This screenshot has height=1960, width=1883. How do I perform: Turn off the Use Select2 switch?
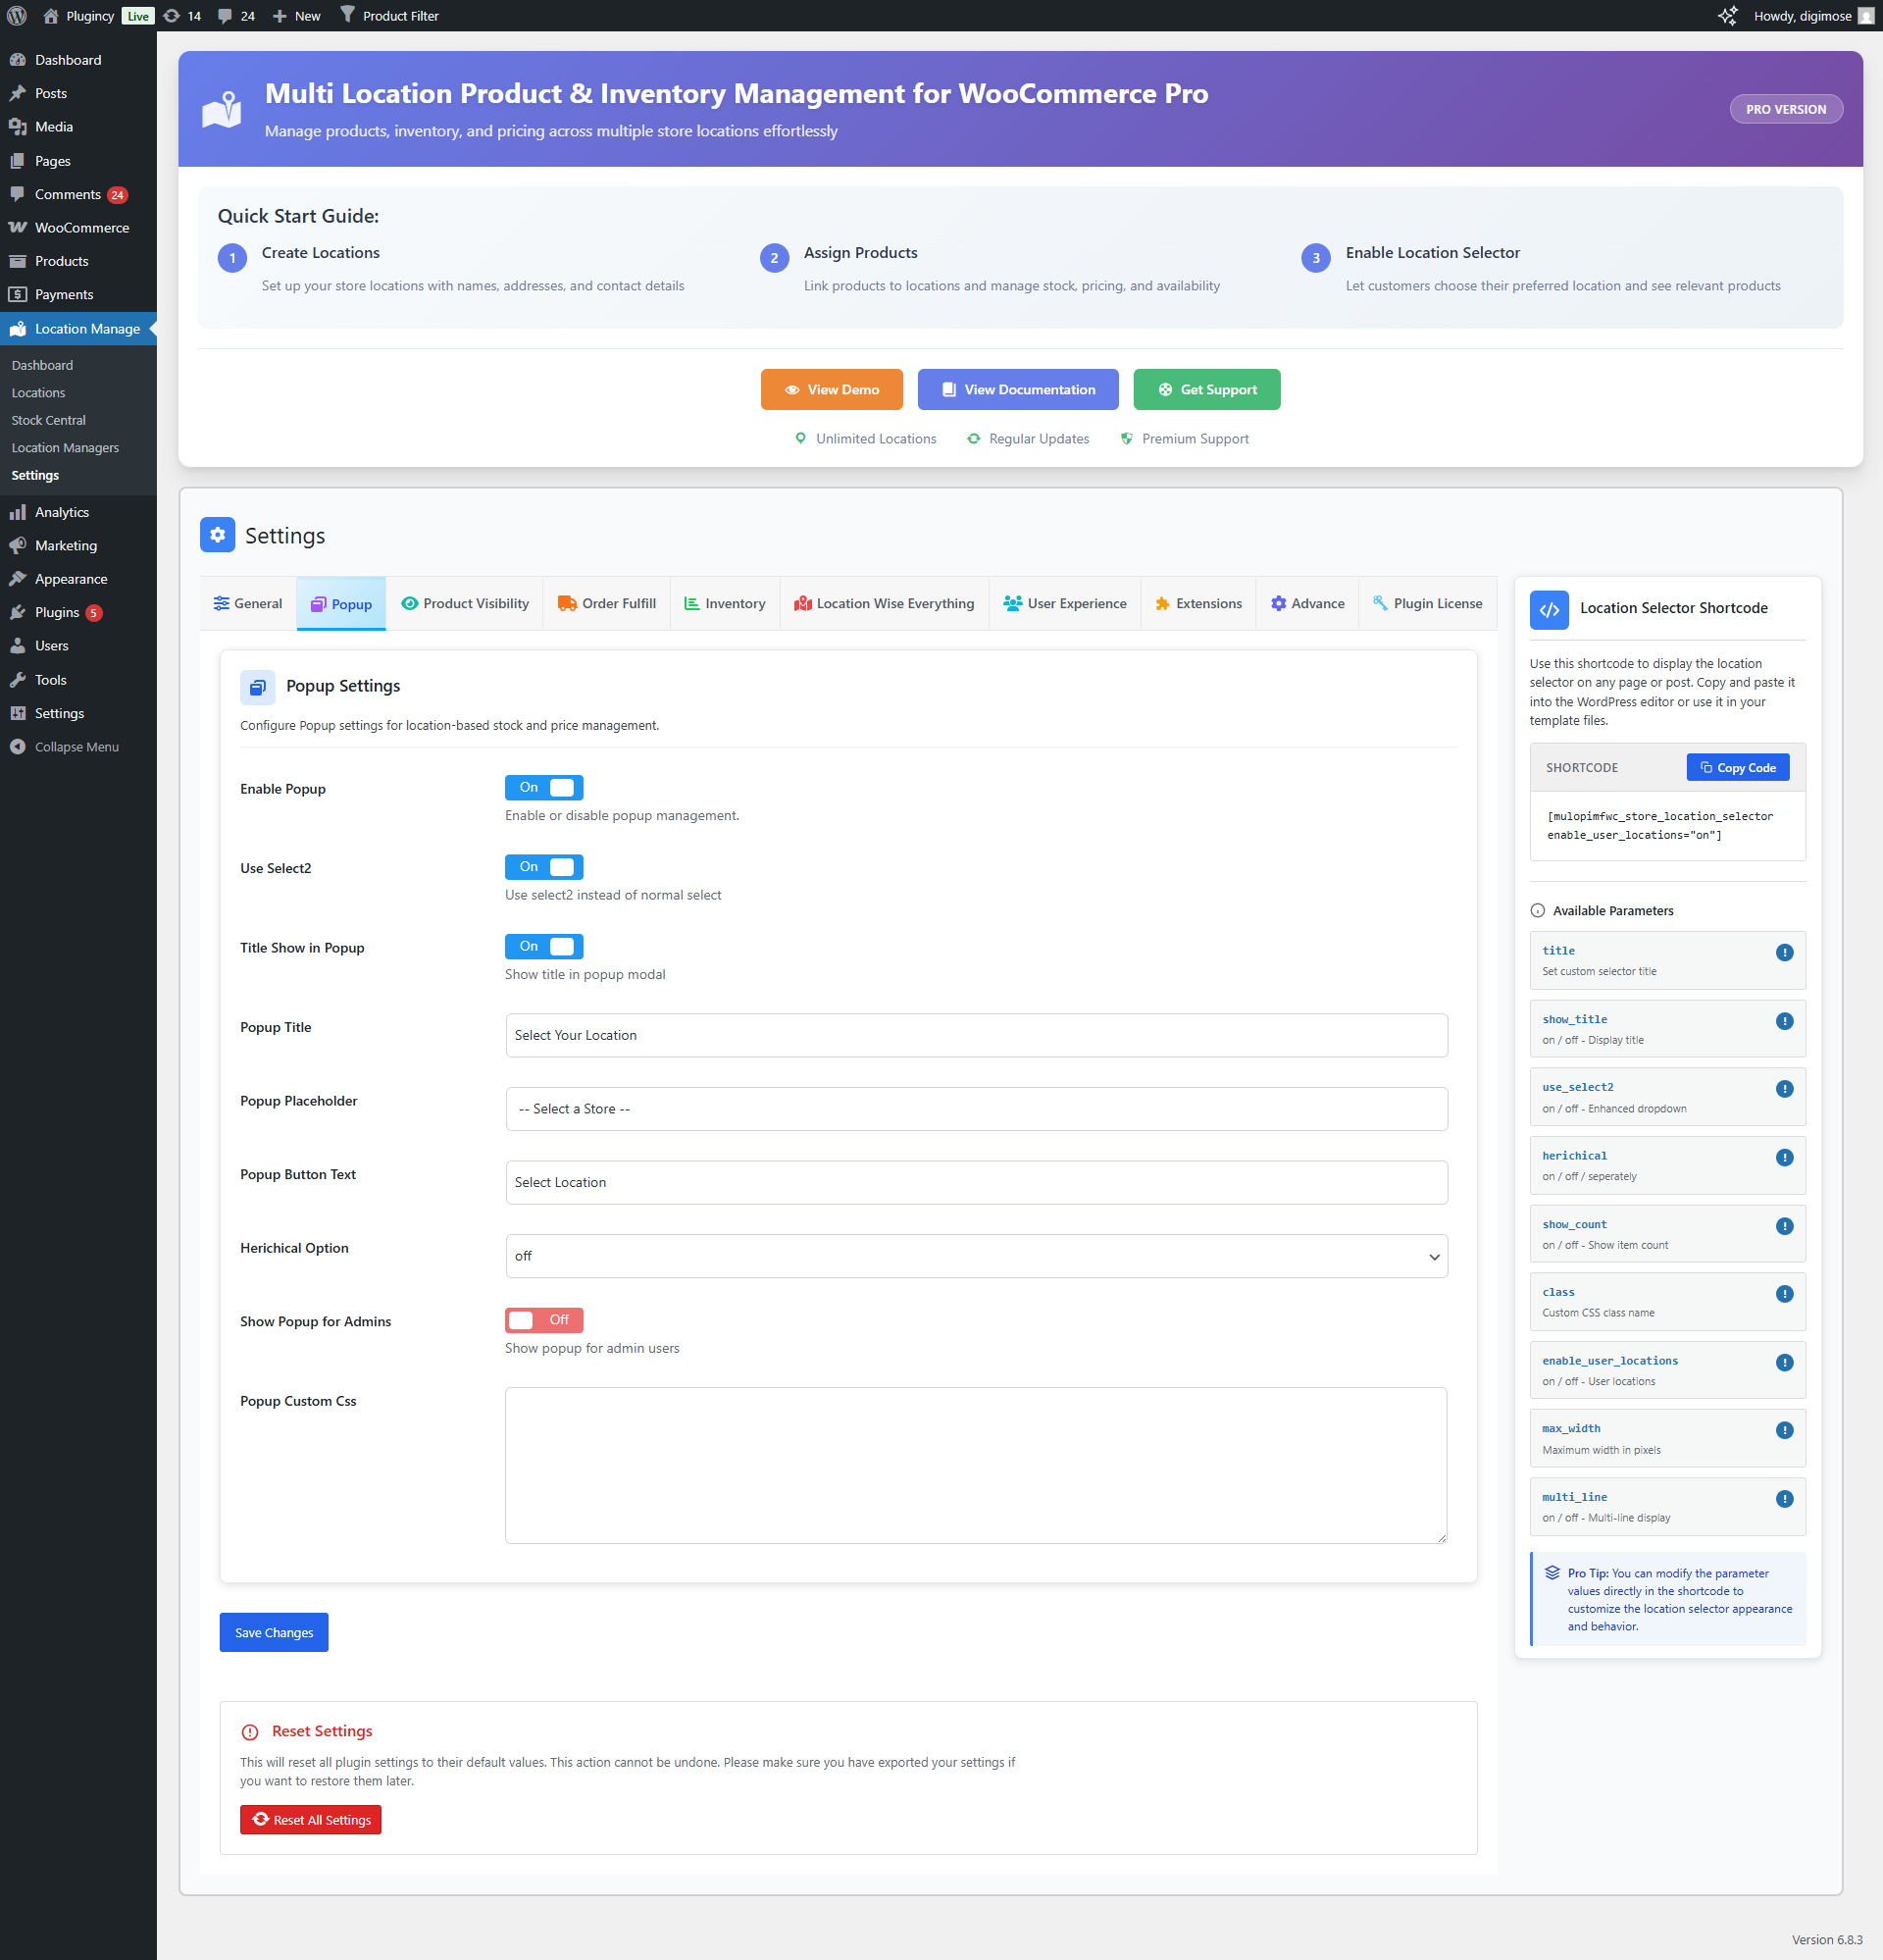(x=543, y=866)
